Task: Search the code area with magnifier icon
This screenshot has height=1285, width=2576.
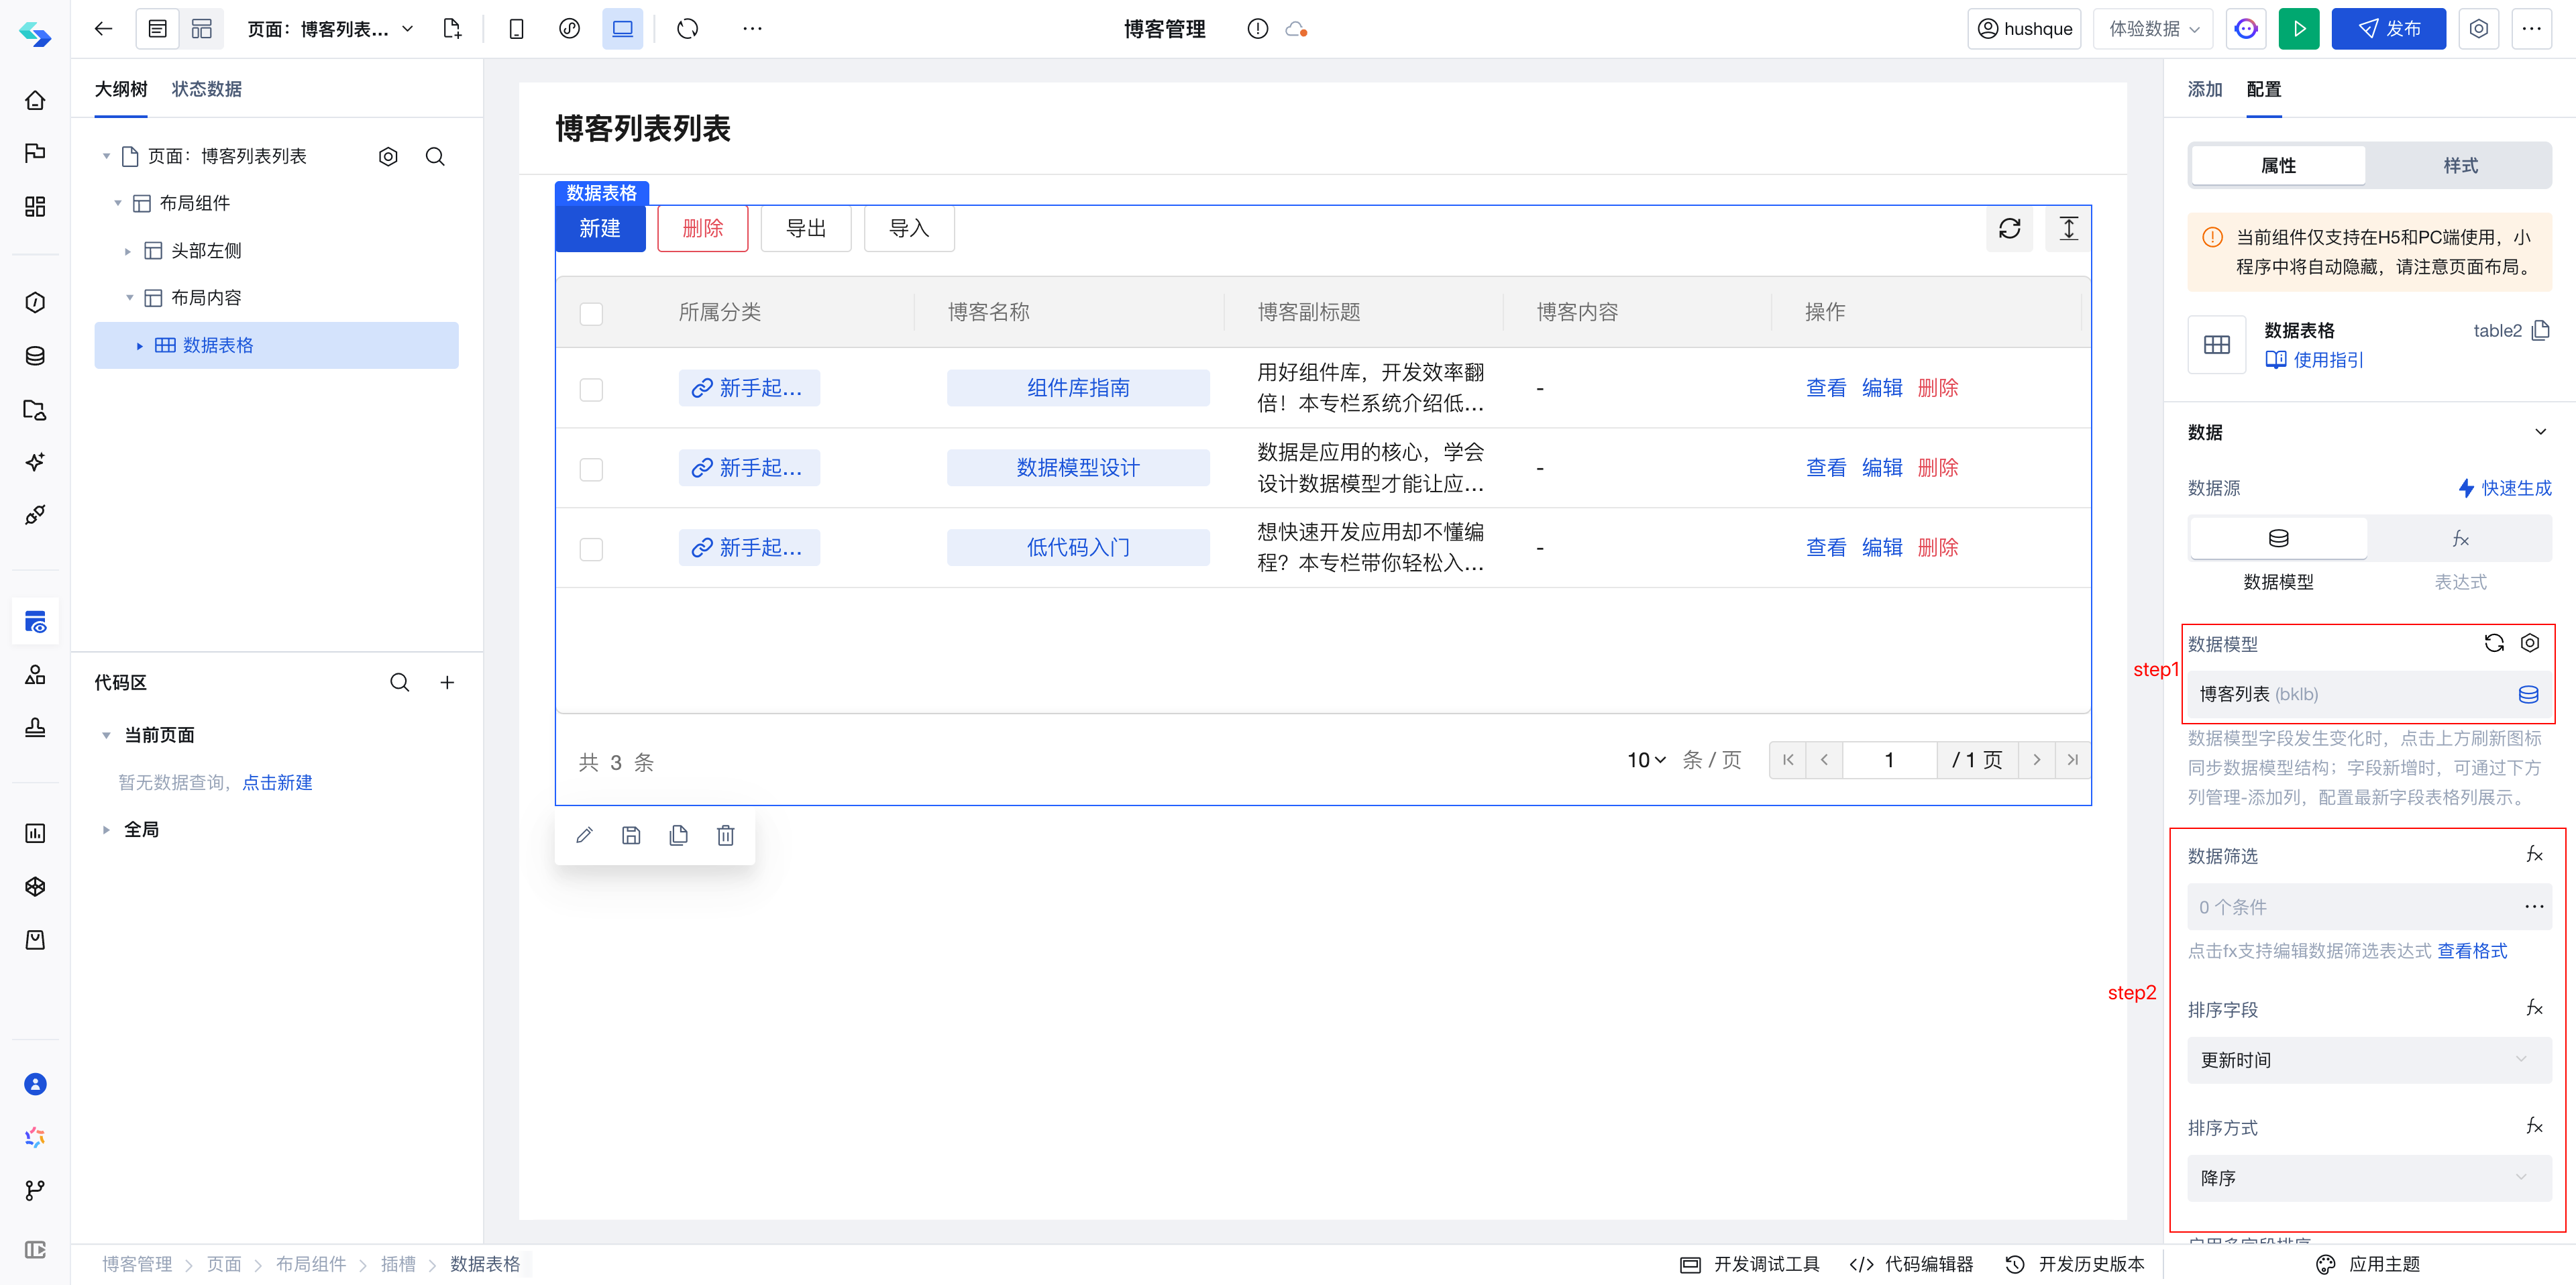Action: coord(399,682)
